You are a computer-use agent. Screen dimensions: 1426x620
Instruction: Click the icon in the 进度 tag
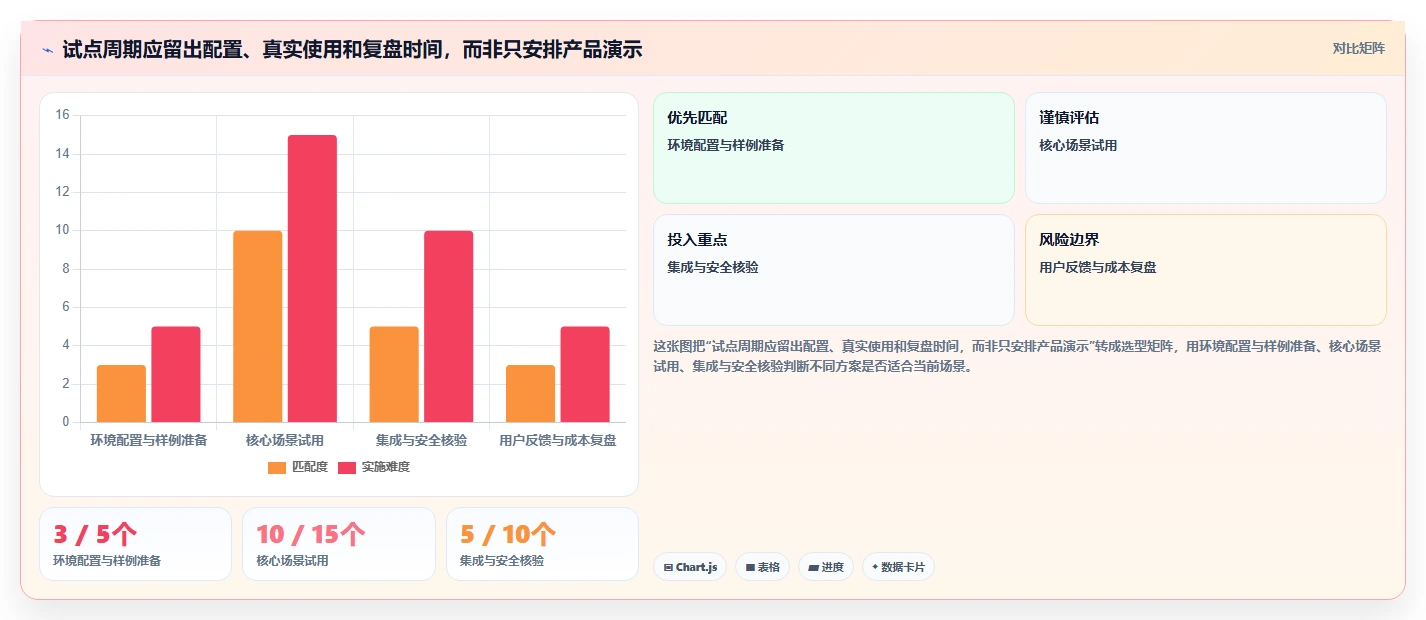tap(813, 567)
